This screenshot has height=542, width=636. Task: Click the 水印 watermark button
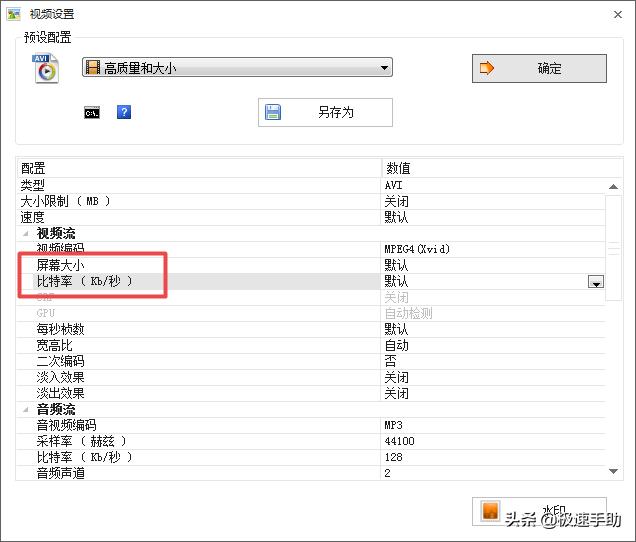539,511
